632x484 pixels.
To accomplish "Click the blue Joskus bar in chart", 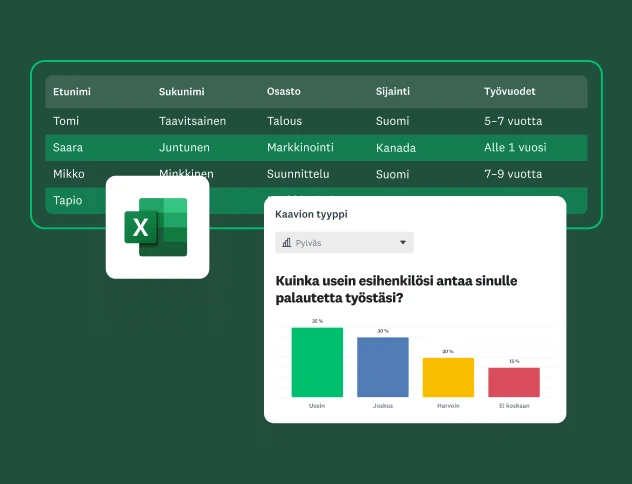I will point(383,367).
